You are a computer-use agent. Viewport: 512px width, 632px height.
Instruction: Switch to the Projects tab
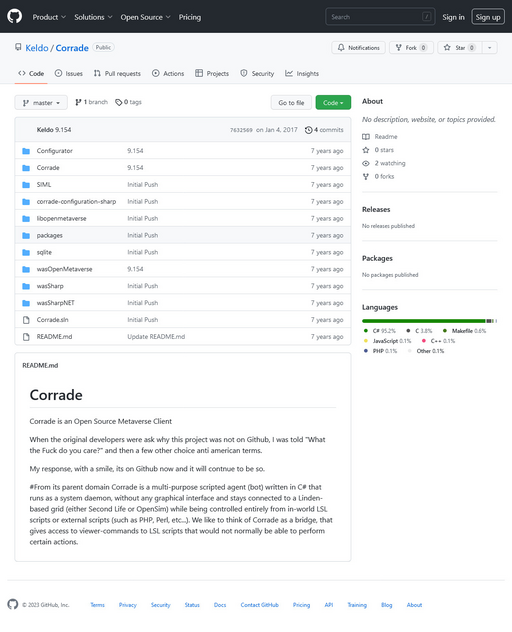pyautogui.click(x=212, y=73)
